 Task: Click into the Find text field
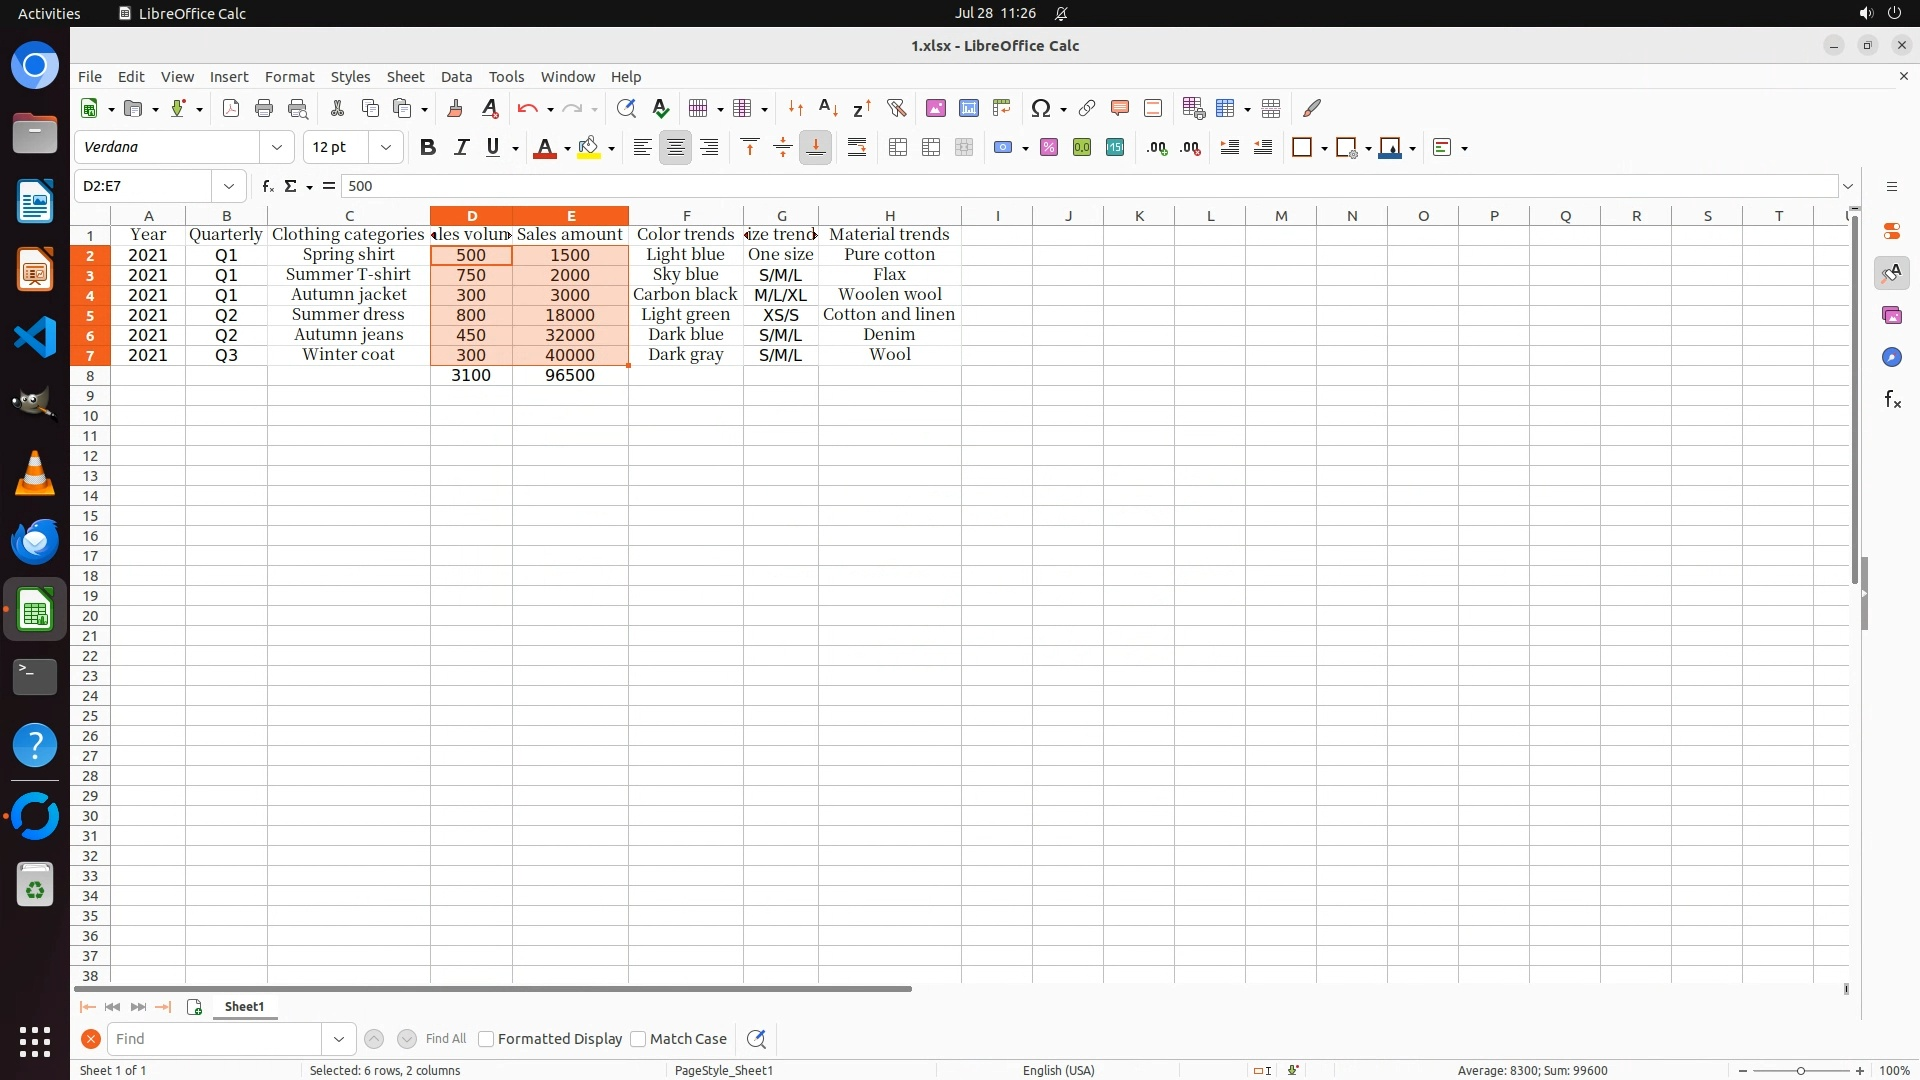click(215, 1039)
